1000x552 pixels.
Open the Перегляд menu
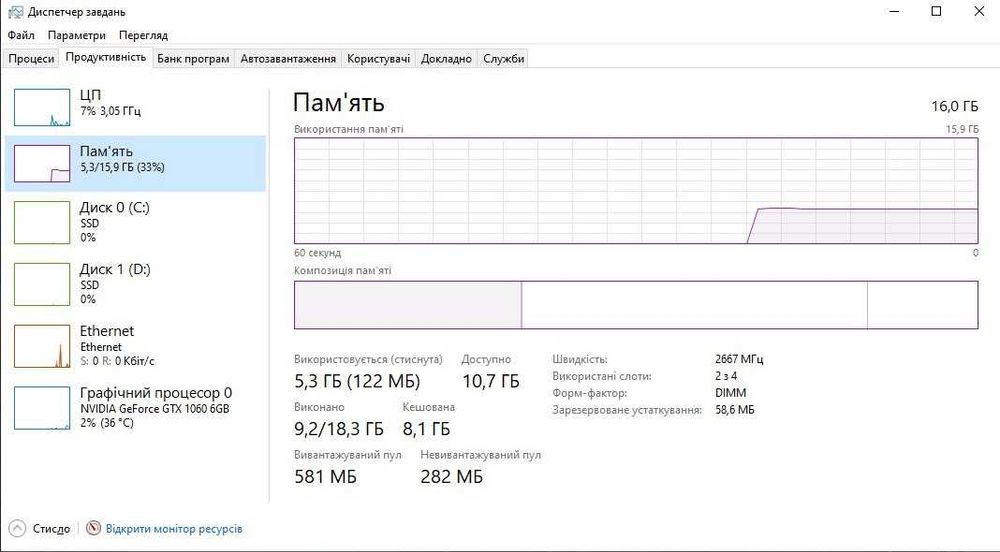(x=143, y=35)
